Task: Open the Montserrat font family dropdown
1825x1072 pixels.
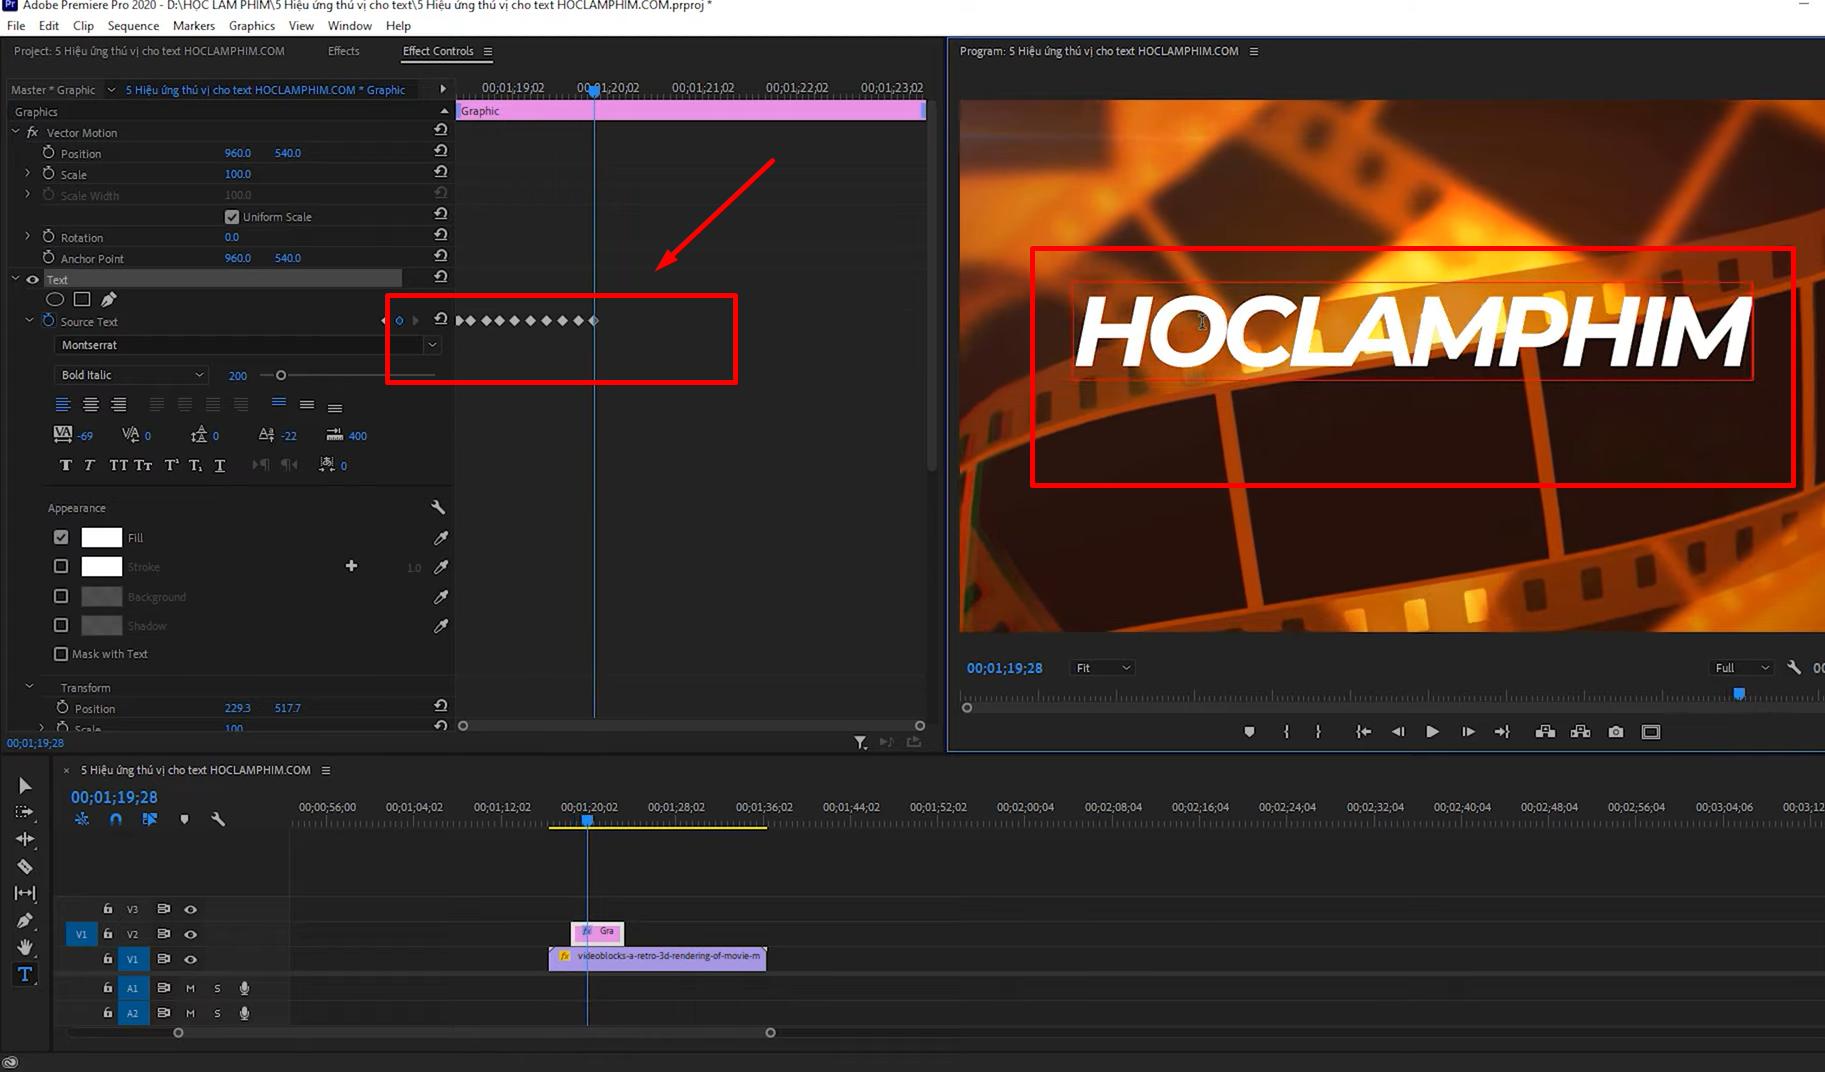Action: click(x=432, y=345)
